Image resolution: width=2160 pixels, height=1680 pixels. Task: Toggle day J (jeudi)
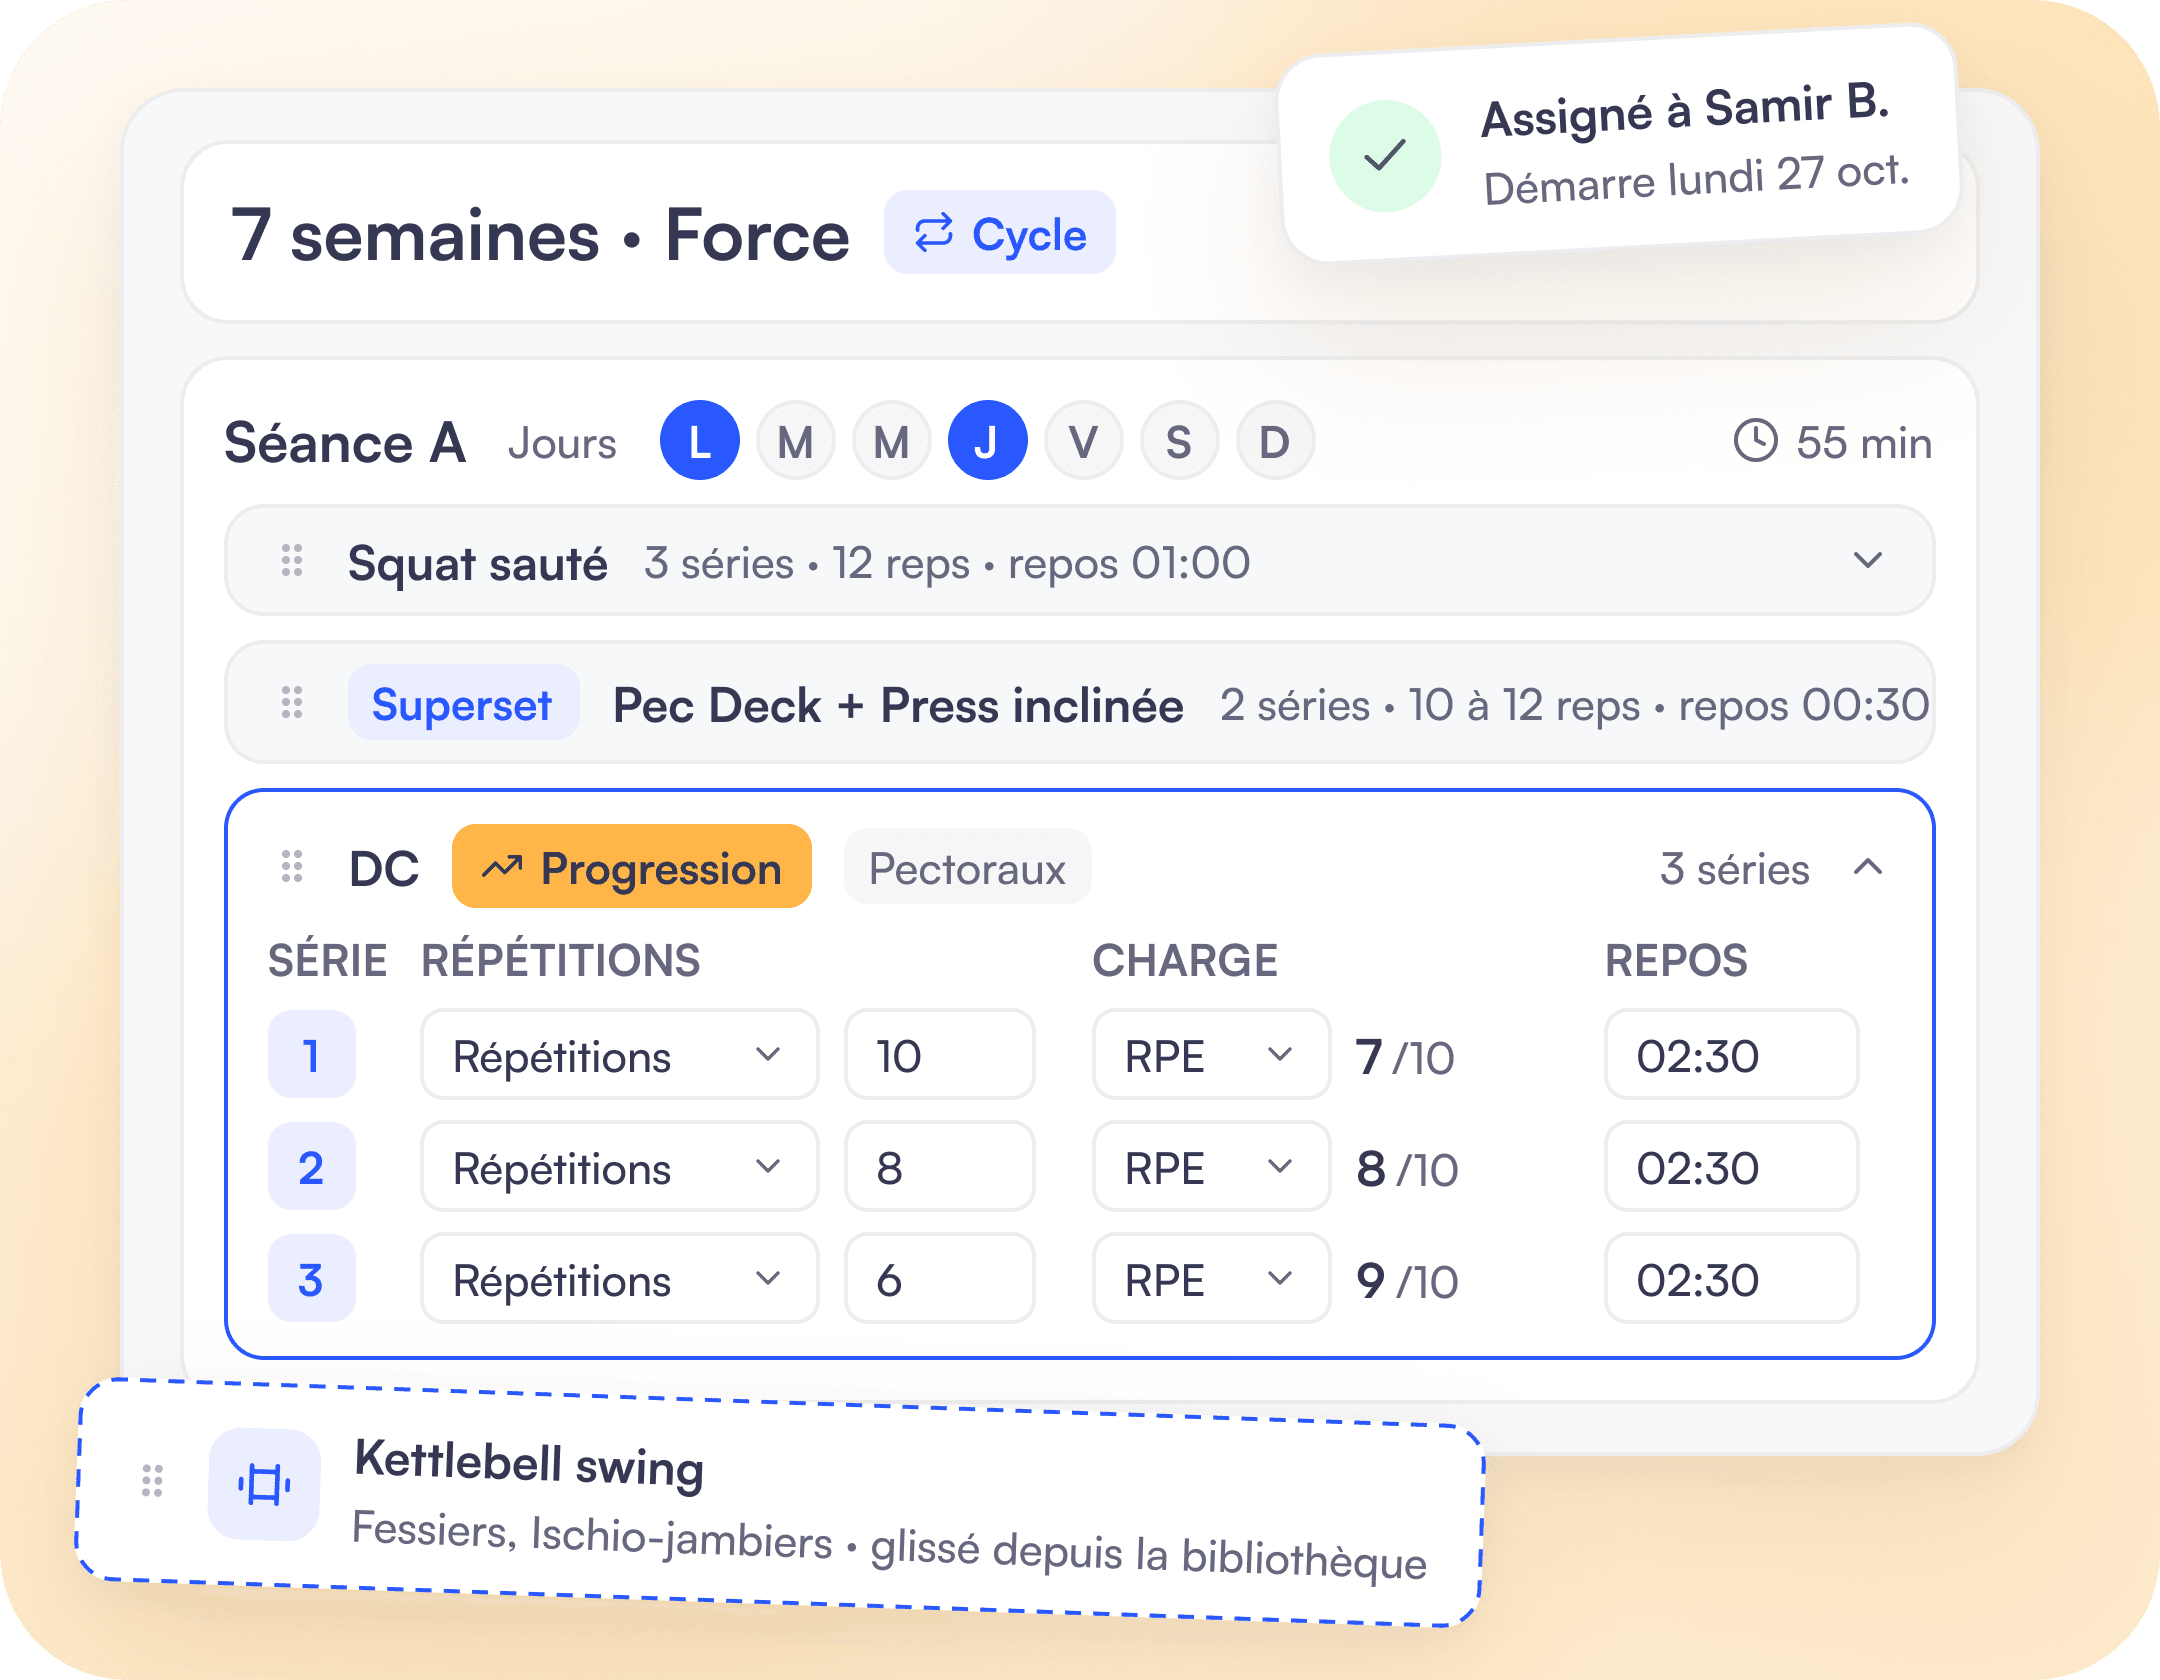click(x=988, y=441)
